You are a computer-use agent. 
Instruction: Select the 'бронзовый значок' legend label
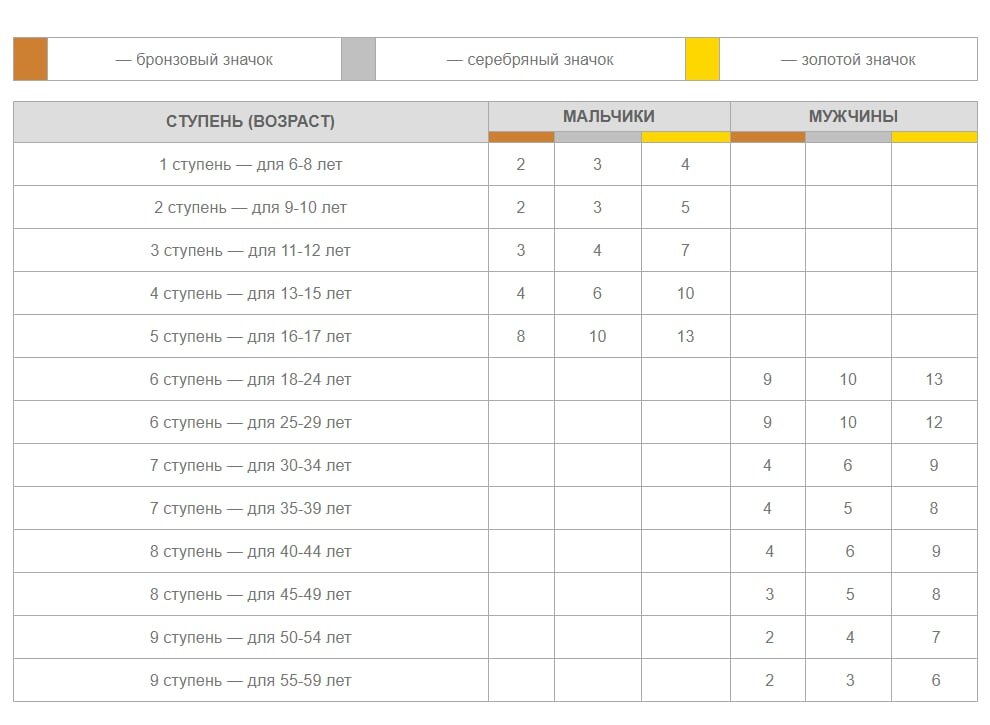[194, 60]
